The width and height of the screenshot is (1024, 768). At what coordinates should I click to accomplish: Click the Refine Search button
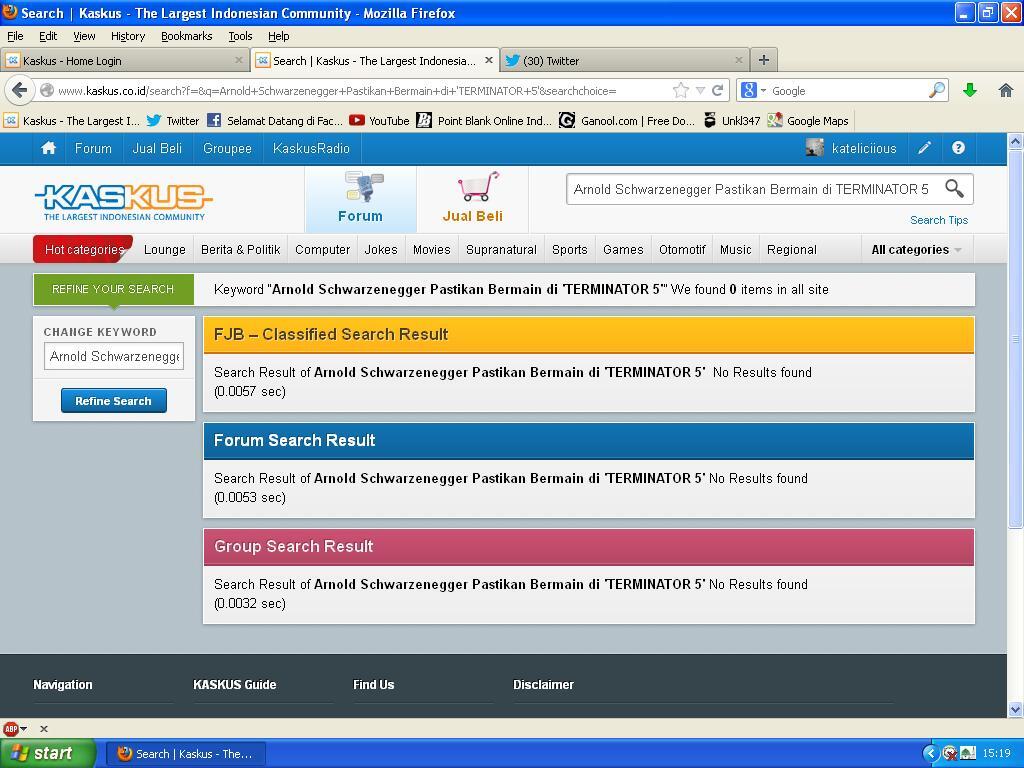(114, 400)
